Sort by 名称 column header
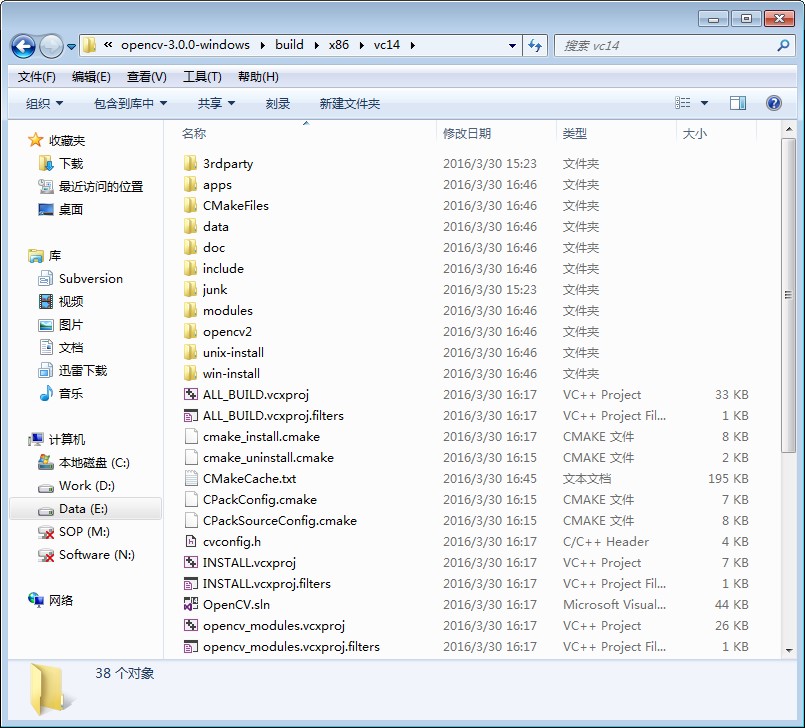Viewport: 805px width, 728px height. 194,133
